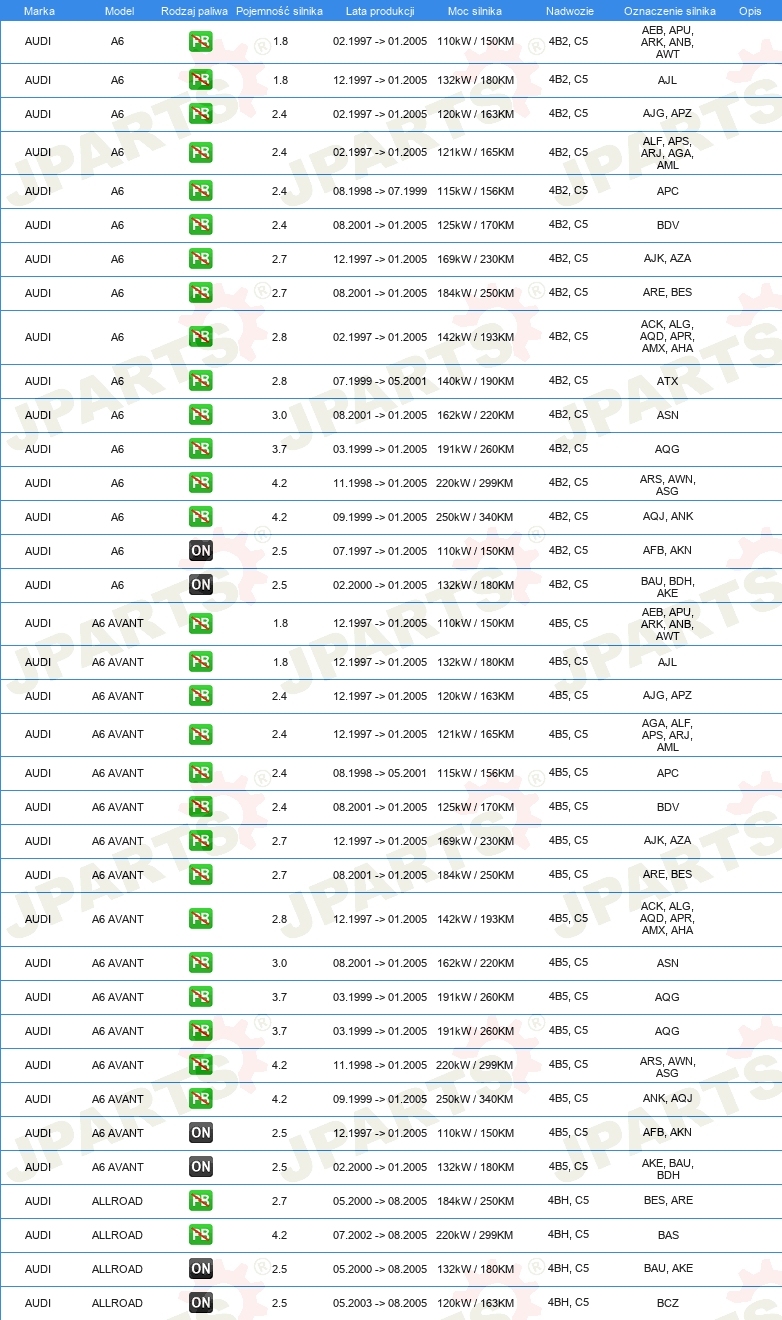The image size is (782, 1320).
Task: Click the diesel ON icon for A6 AVANT AFB, AKN
Action: (x=201, y=1133)
